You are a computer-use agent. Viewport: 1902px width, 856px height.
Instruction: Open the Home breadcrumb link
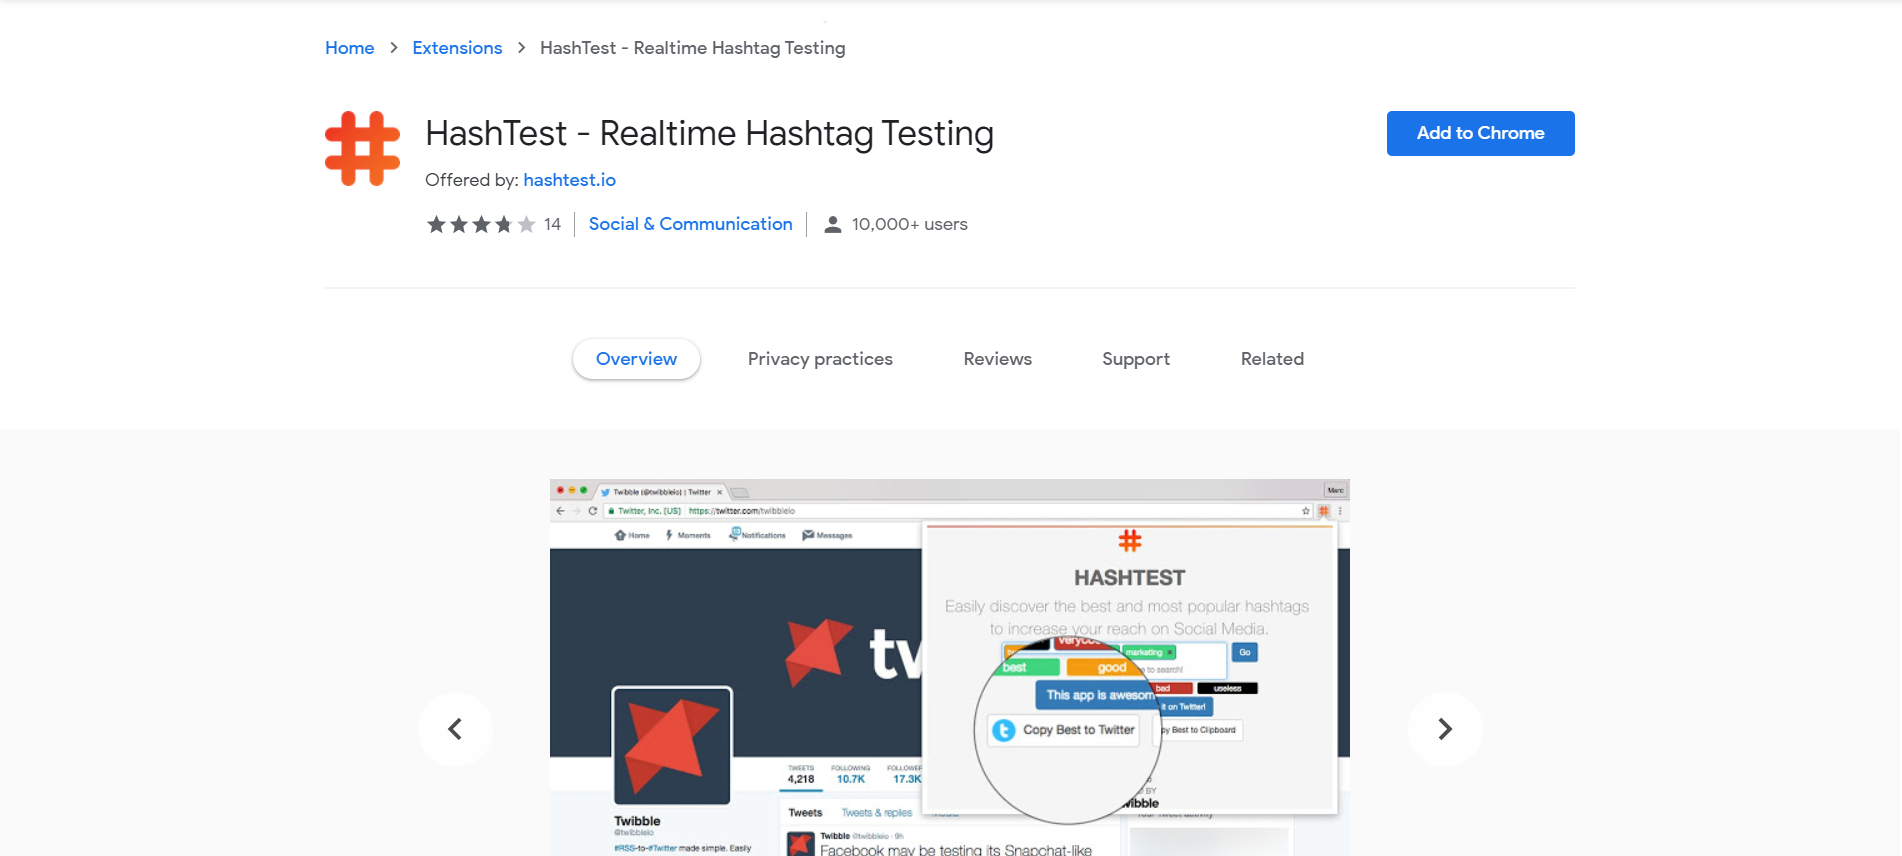click(x=349, y=48)
